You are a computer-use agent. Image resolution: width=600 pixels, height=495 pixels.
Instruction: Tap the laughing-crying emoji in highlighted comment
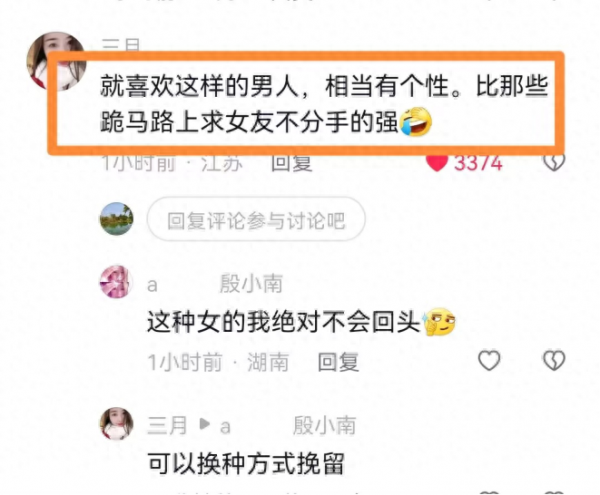[416, 122]
